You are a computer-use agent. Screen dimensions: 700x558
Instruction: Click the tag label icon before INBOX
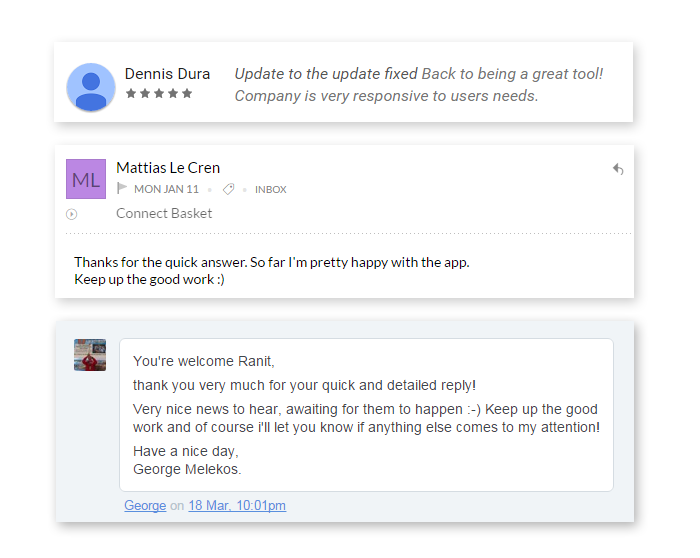[229, 189]
